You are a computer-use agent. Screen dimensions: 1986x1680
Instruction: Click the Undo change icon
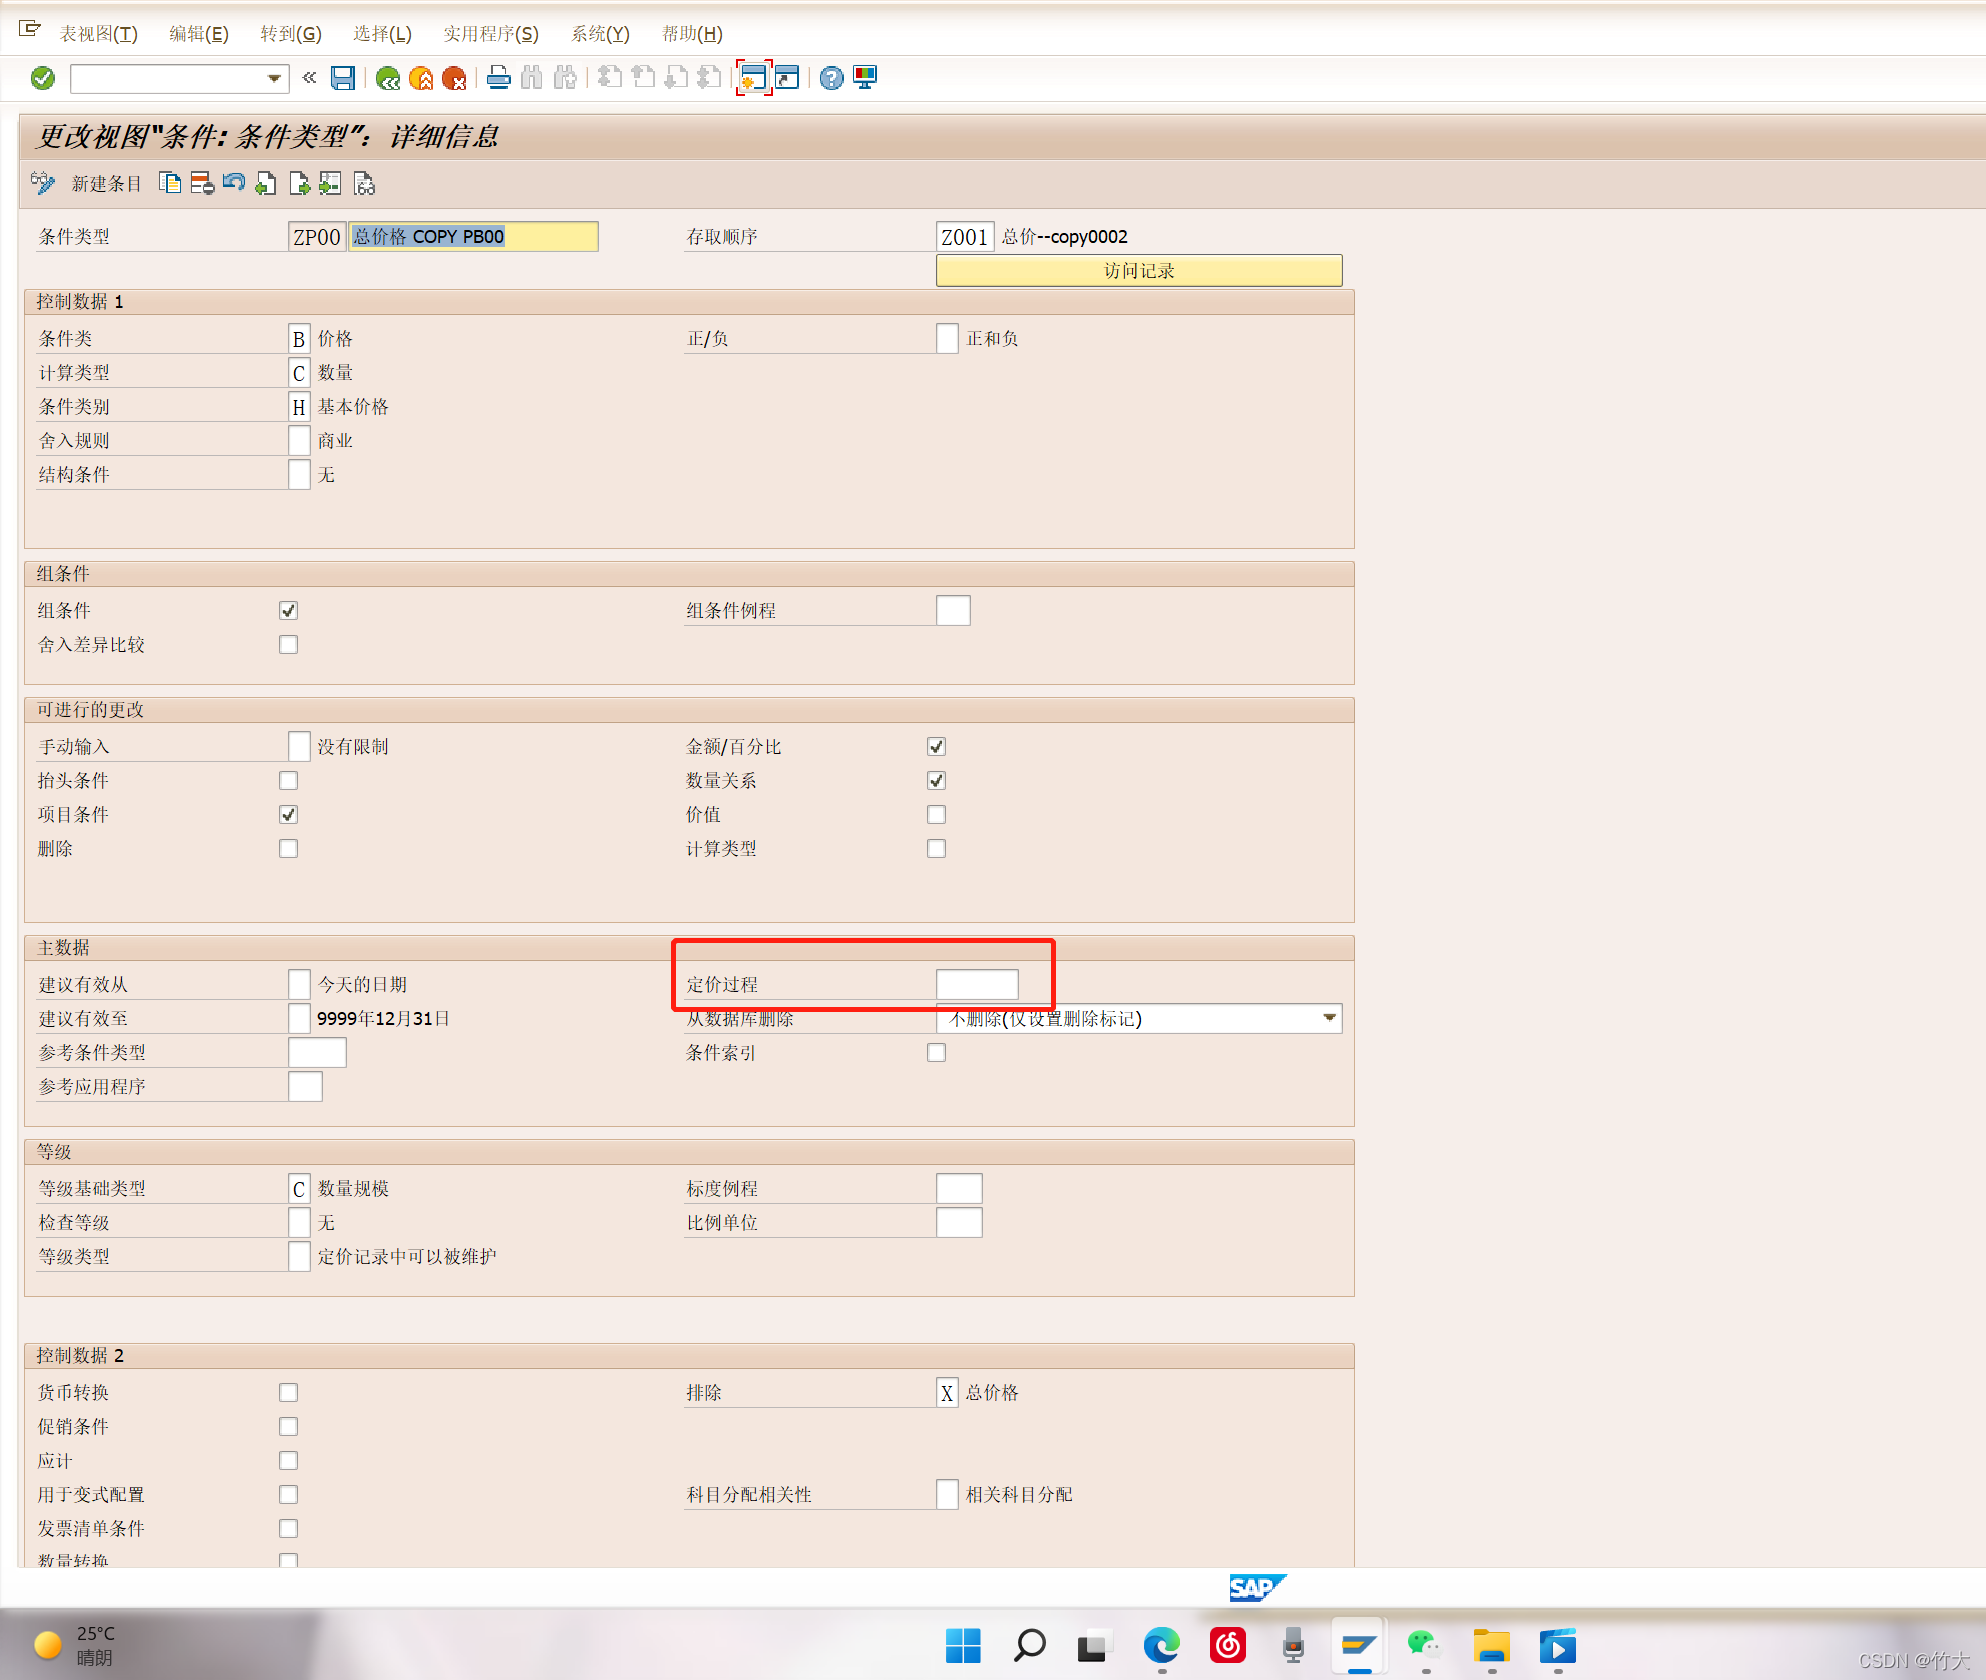(x=234, y=183)
